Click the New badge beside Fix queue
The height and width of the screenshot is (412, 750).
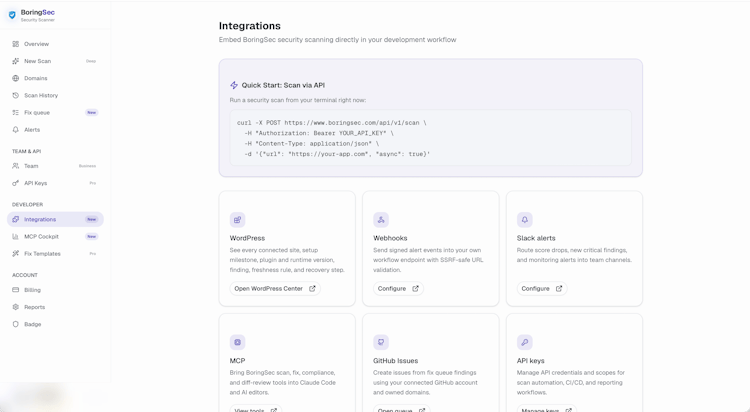pos(91,113)
